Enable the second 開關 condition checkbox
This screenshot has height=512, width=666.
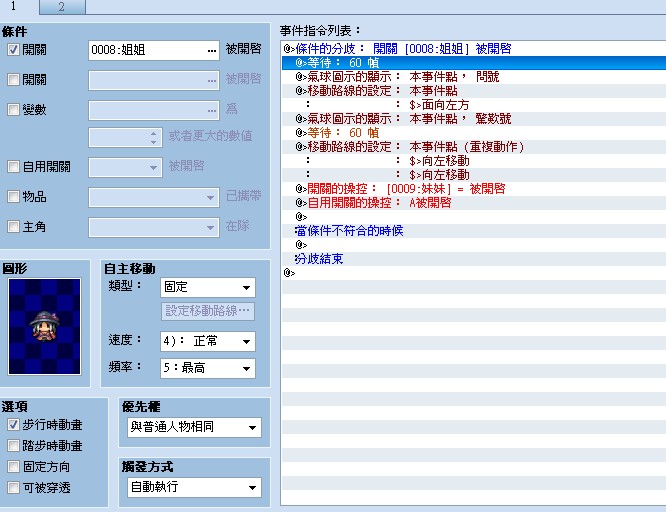click(13, 79)
